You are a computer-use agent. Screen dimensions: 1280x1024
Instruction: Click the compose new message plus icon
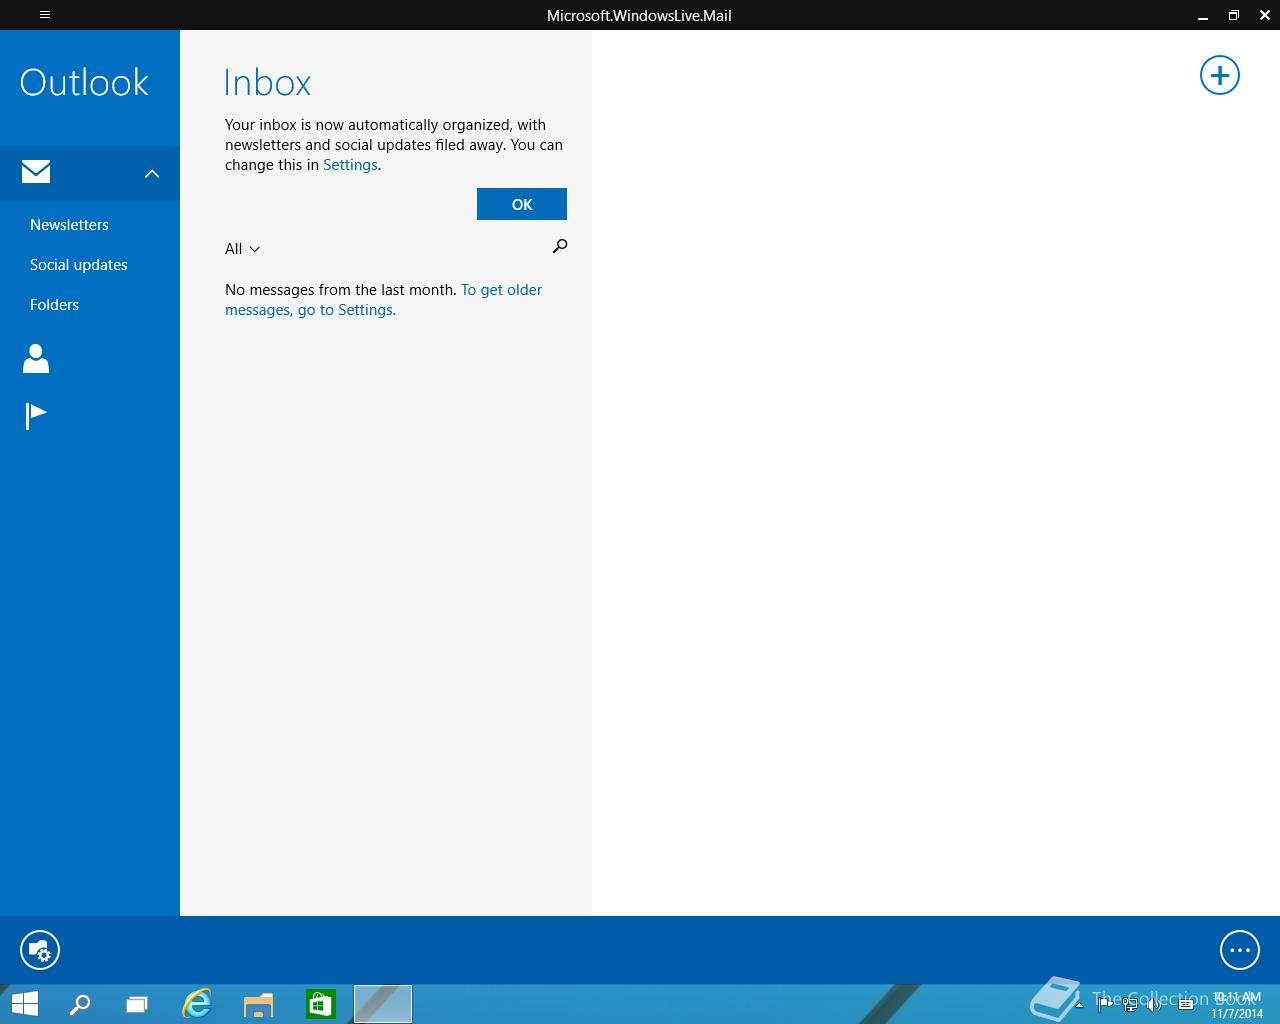pos(1220,75)
